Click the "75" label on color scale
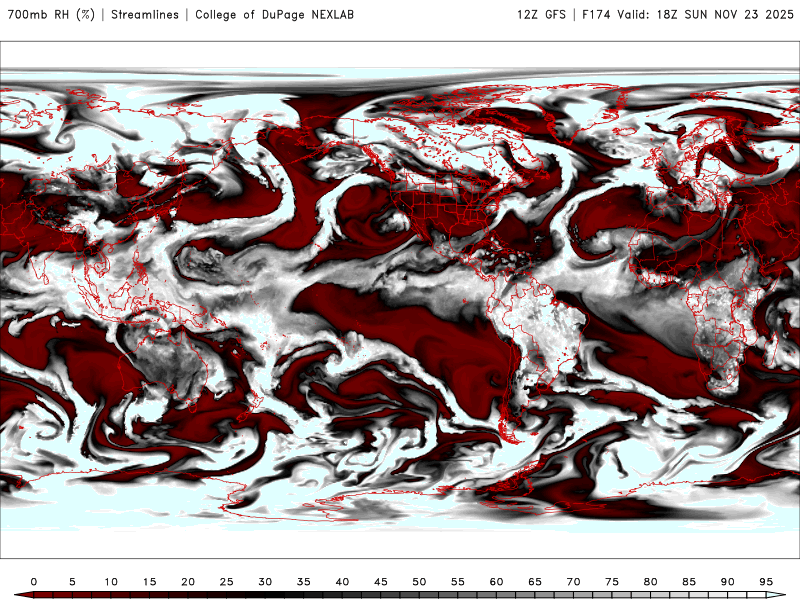This screenshot has height=600, width=800. tap(612, 582)
